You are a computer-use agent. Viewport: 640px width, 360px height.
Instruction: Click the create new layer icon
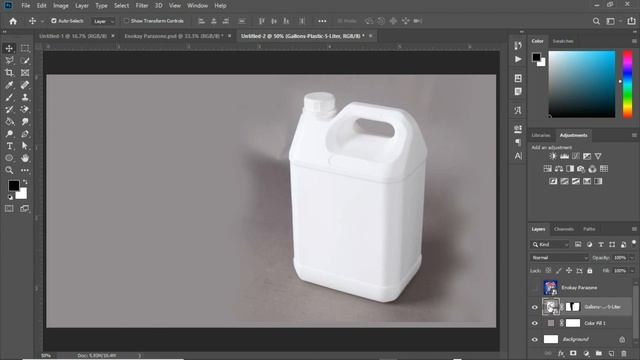[611, 353]
